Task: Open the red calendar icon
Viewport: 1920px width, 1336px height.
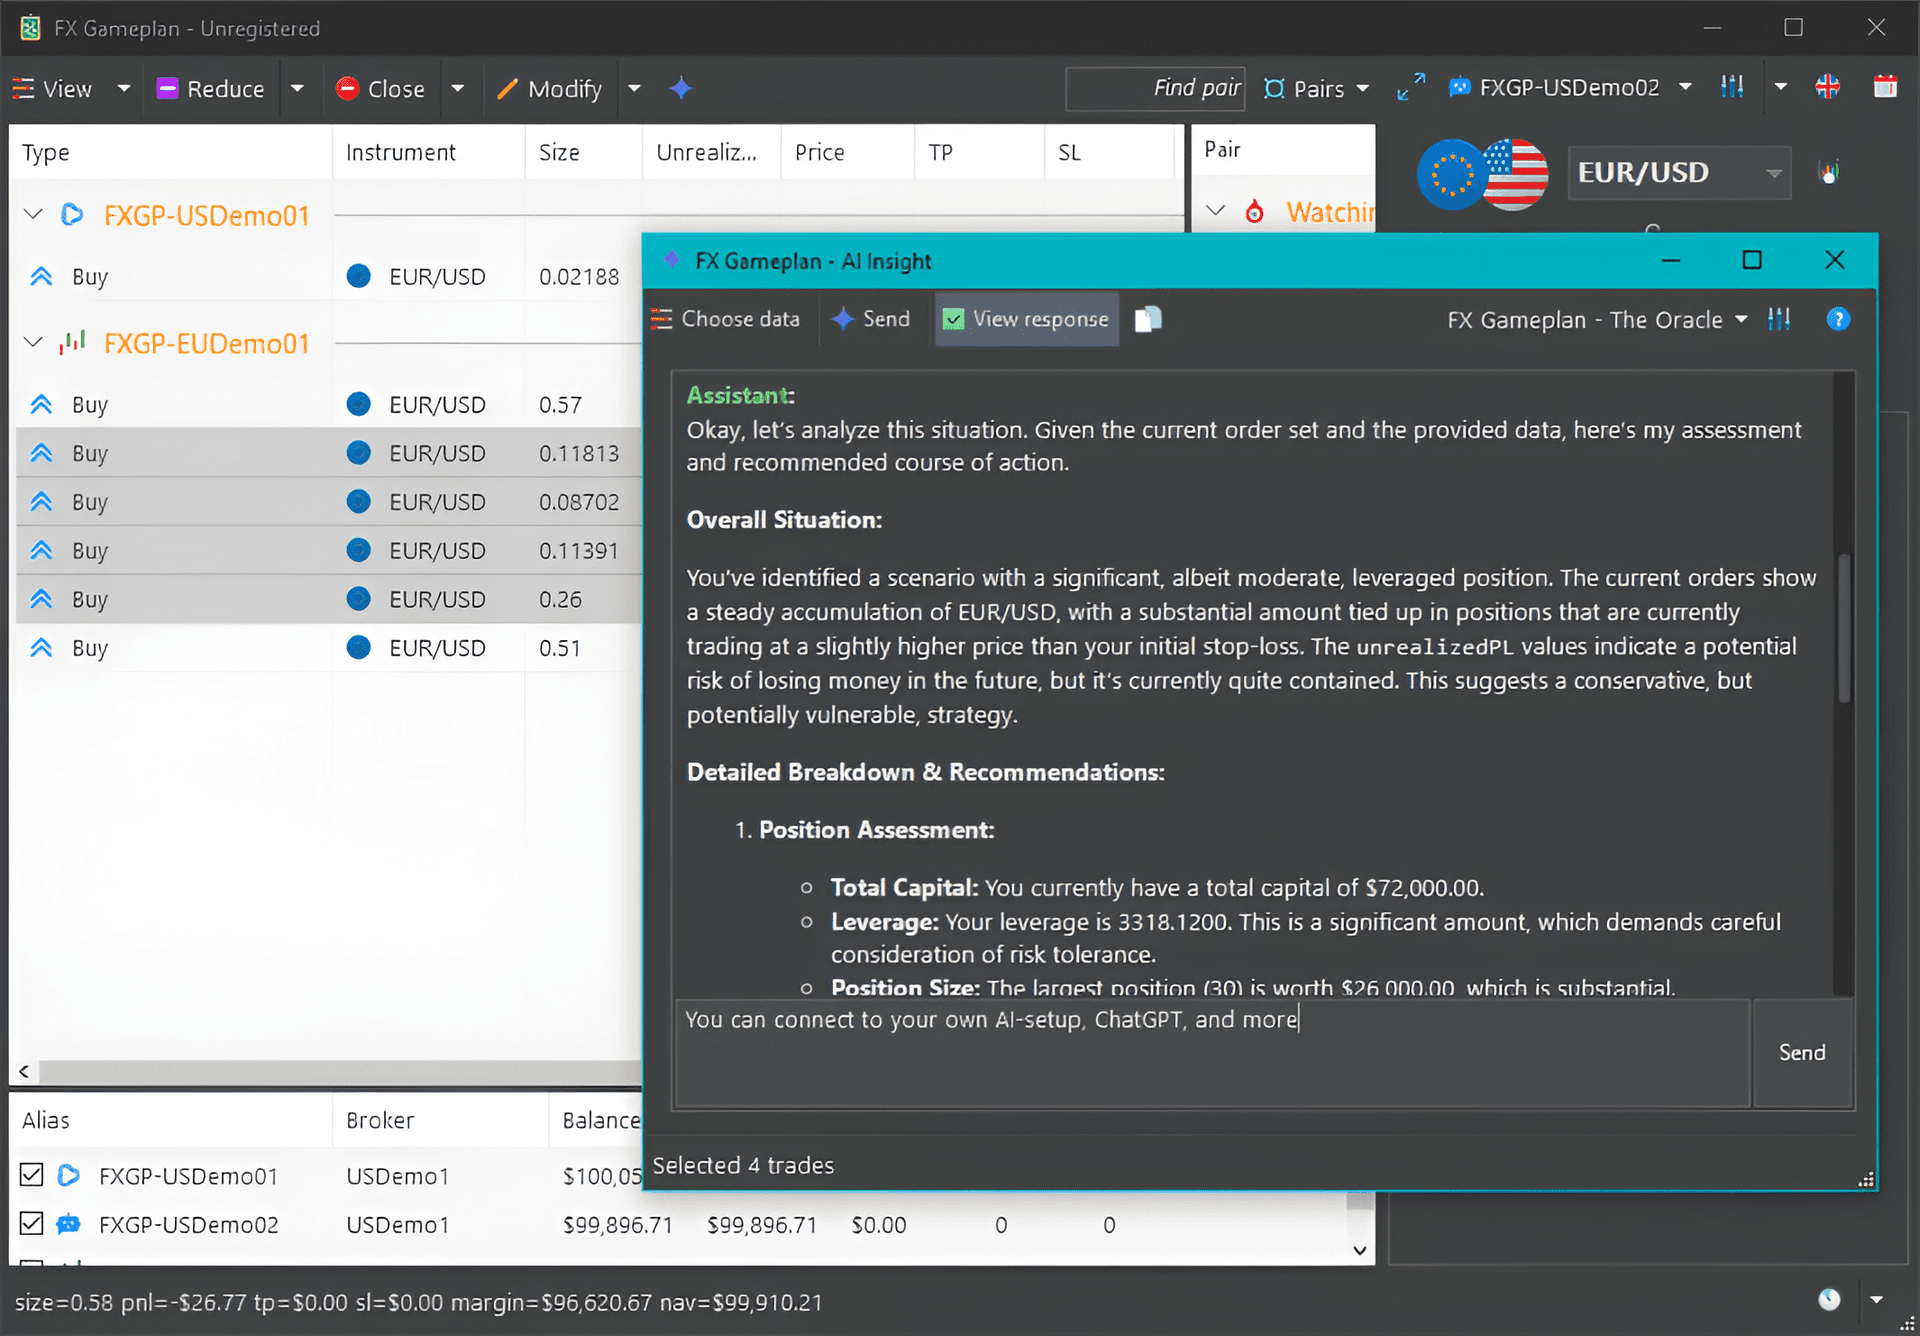Action: click(1885, 87)
